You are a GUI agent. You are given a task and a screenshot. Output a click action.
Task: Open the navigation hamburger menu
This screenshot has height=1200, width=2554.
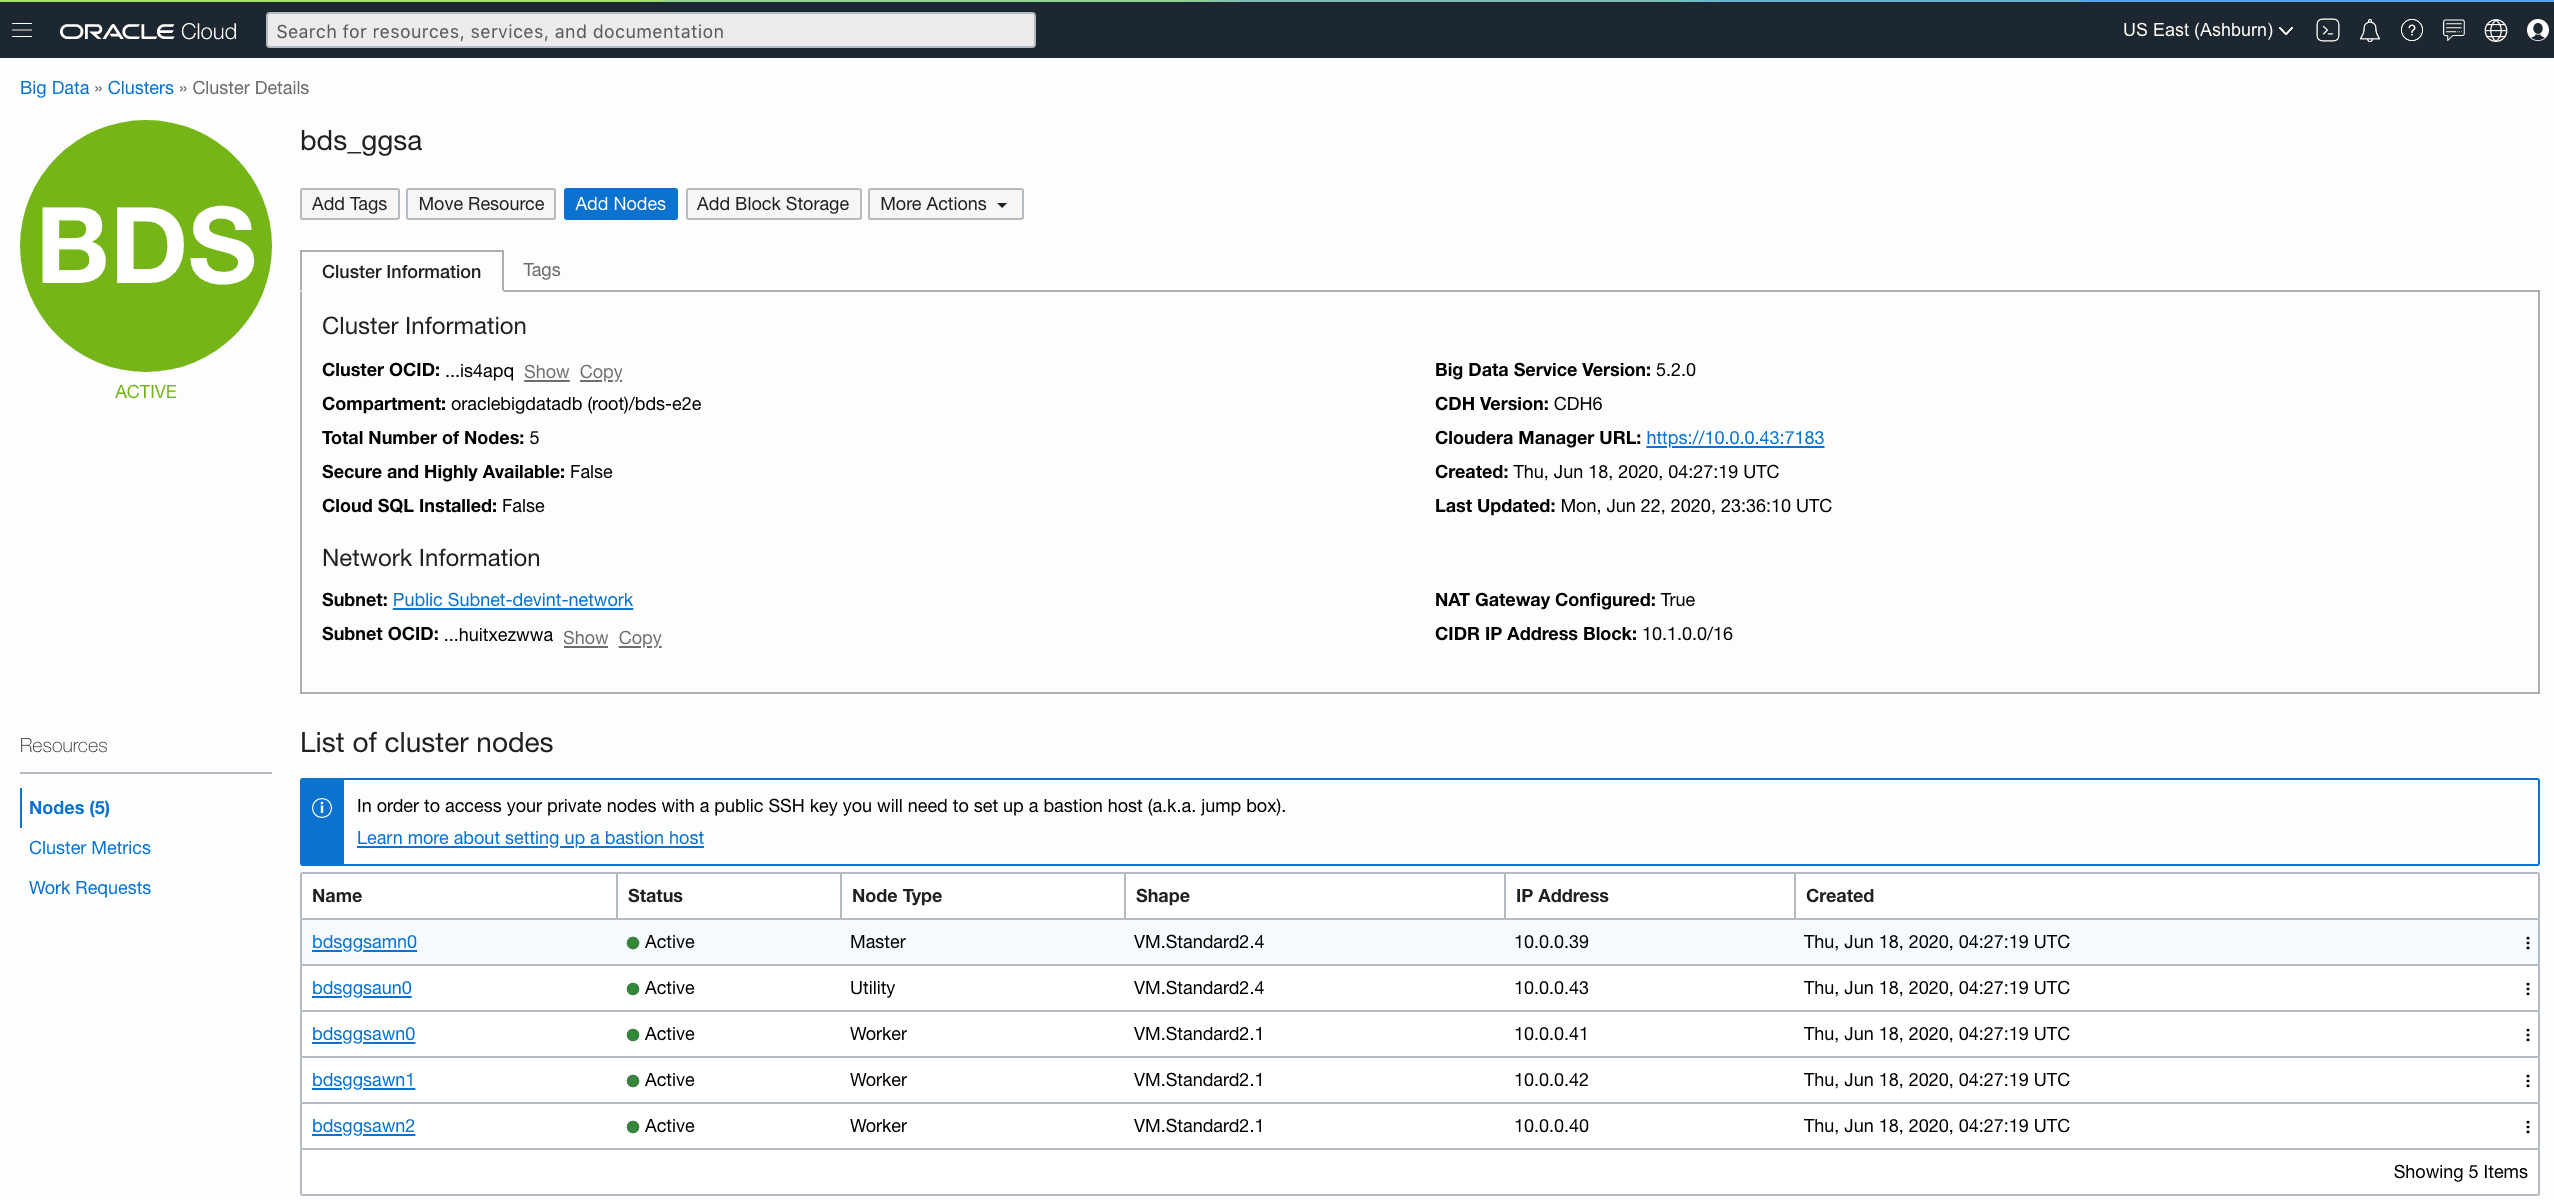pyautogui.click(x=21, y=30)
